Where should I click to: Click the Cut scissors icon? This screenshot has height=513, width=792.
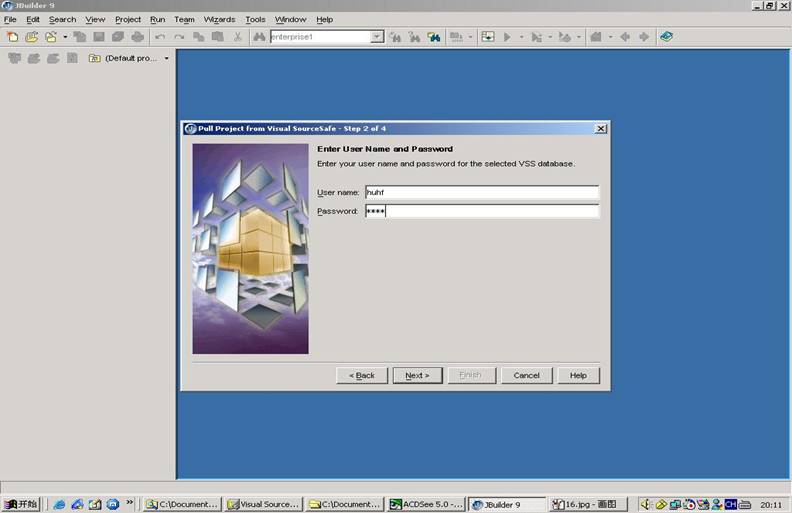pyautogui.click(x=237, y=37)
